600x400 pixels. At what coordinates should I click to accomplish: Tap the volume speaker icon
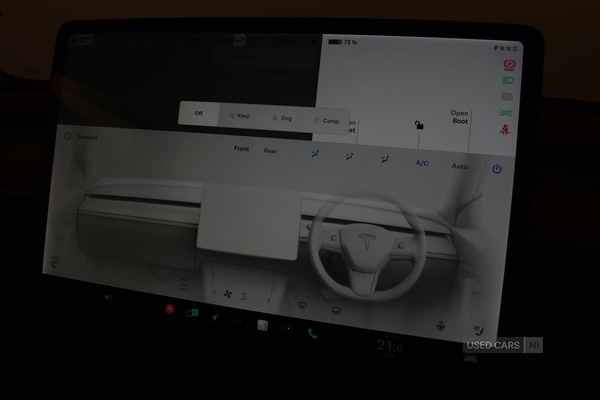(x=108, y=297)
